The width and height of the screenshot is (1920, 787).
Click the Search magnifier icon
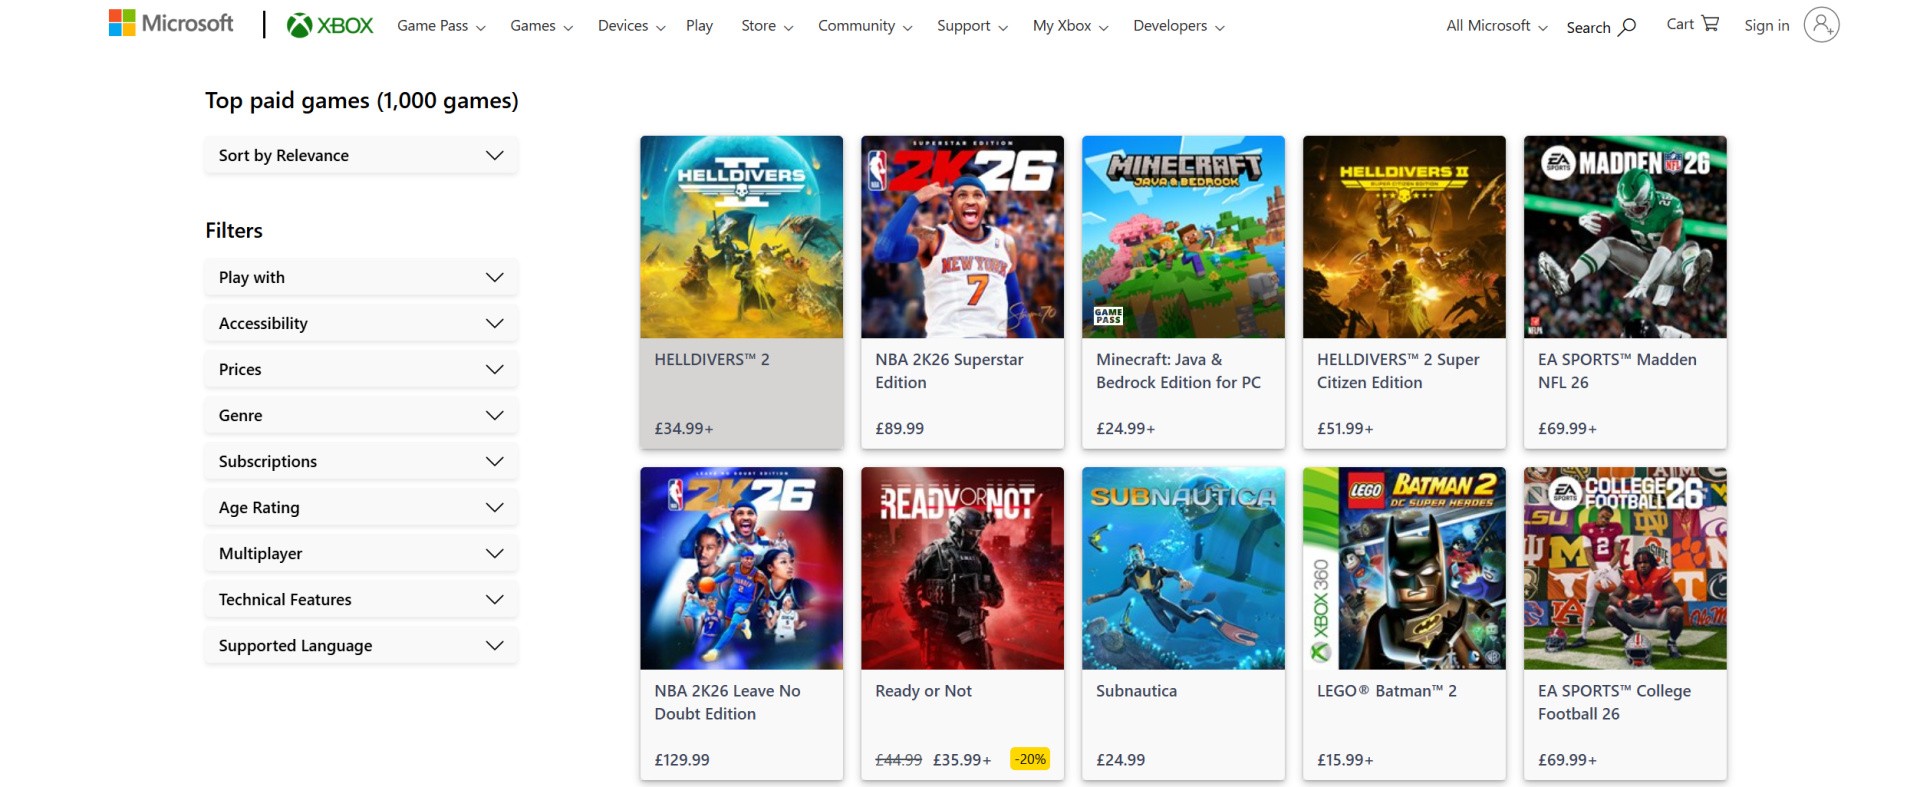(1627, 26)
